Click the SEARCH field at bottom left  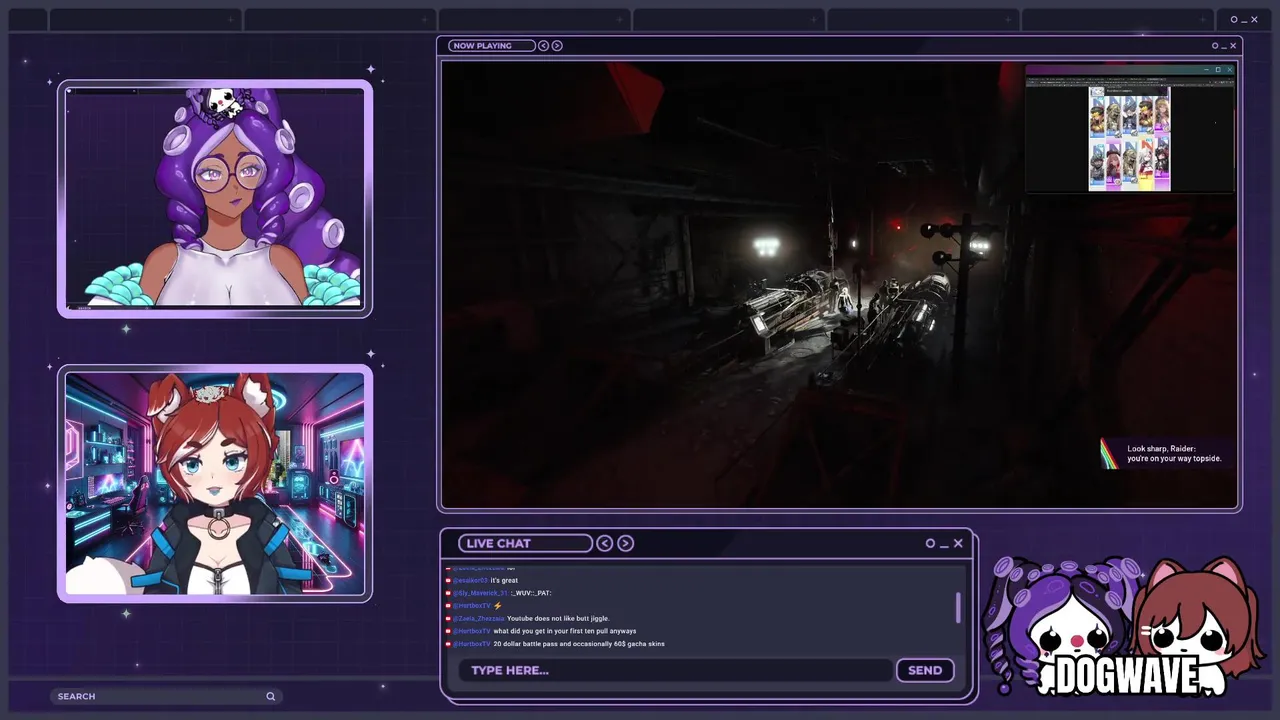point(165,696)
